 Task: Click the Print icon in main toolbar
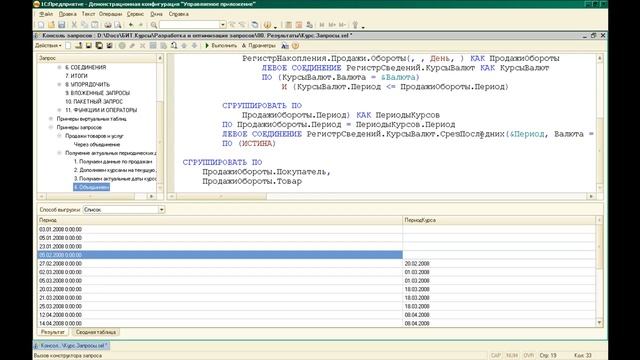coord(108,25)
